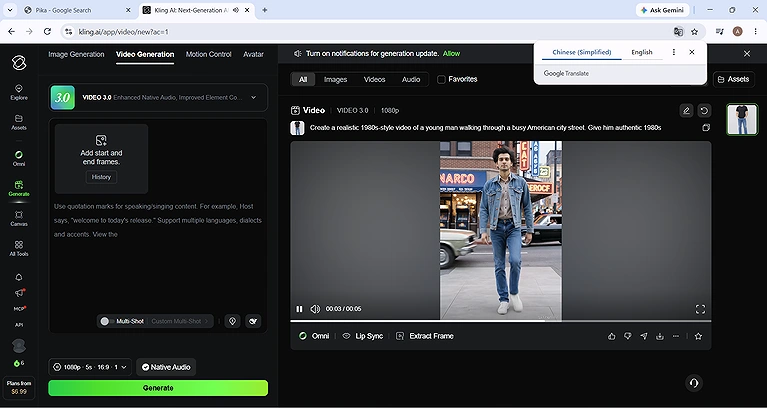Click the location pin icon beside Multi-Shot

232,321
